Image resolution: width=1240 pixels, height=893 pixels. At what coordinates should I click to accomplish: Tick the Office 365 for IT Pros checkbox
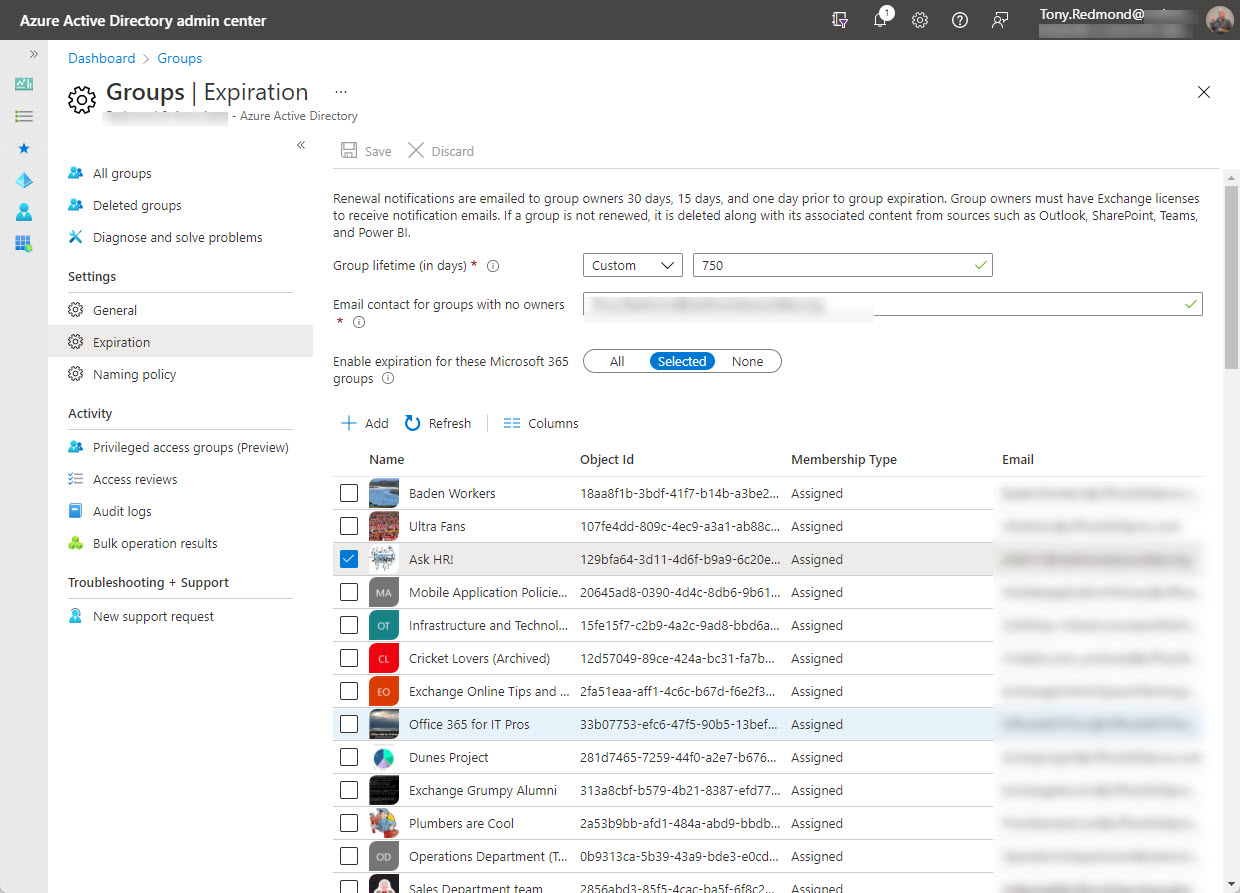click(x=348, y=724)
